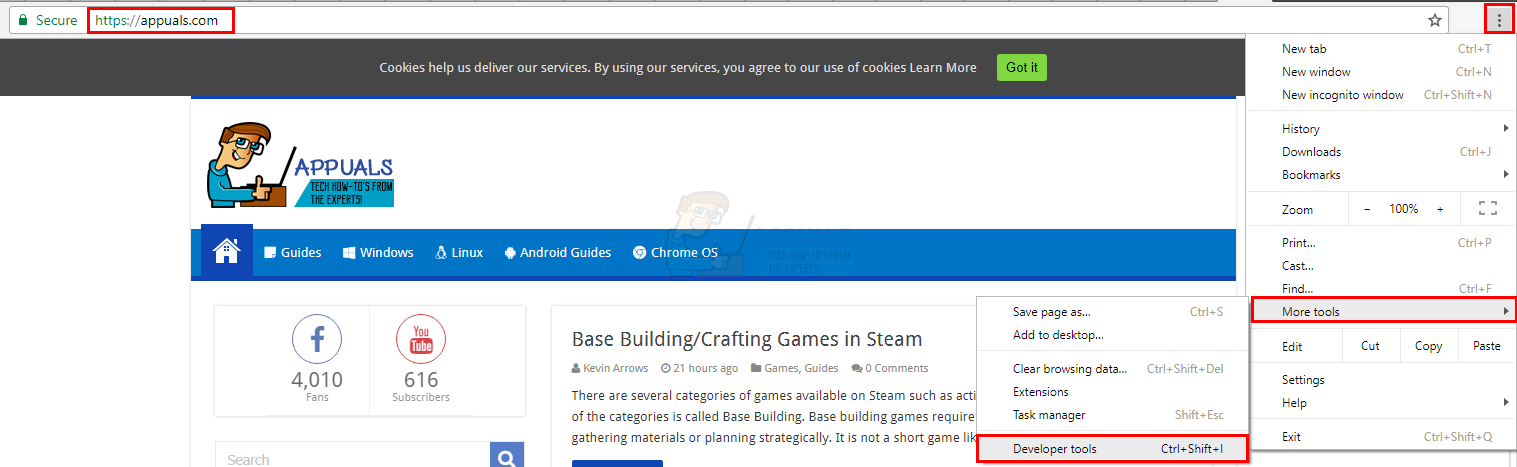Increase zoom with plus button
This screenshot has width=1517, height=467.
click(1440, 209)
